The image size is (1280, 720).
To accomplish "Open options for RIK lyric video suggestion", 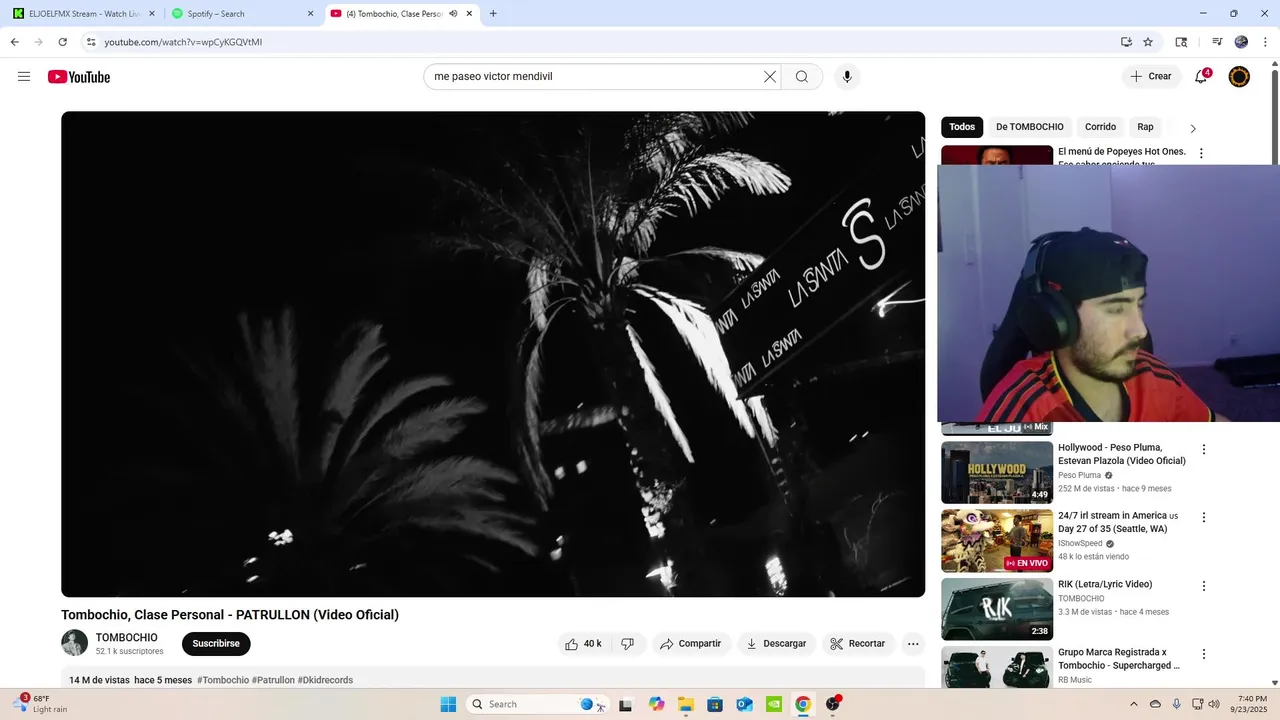I will pos(1204,586).
